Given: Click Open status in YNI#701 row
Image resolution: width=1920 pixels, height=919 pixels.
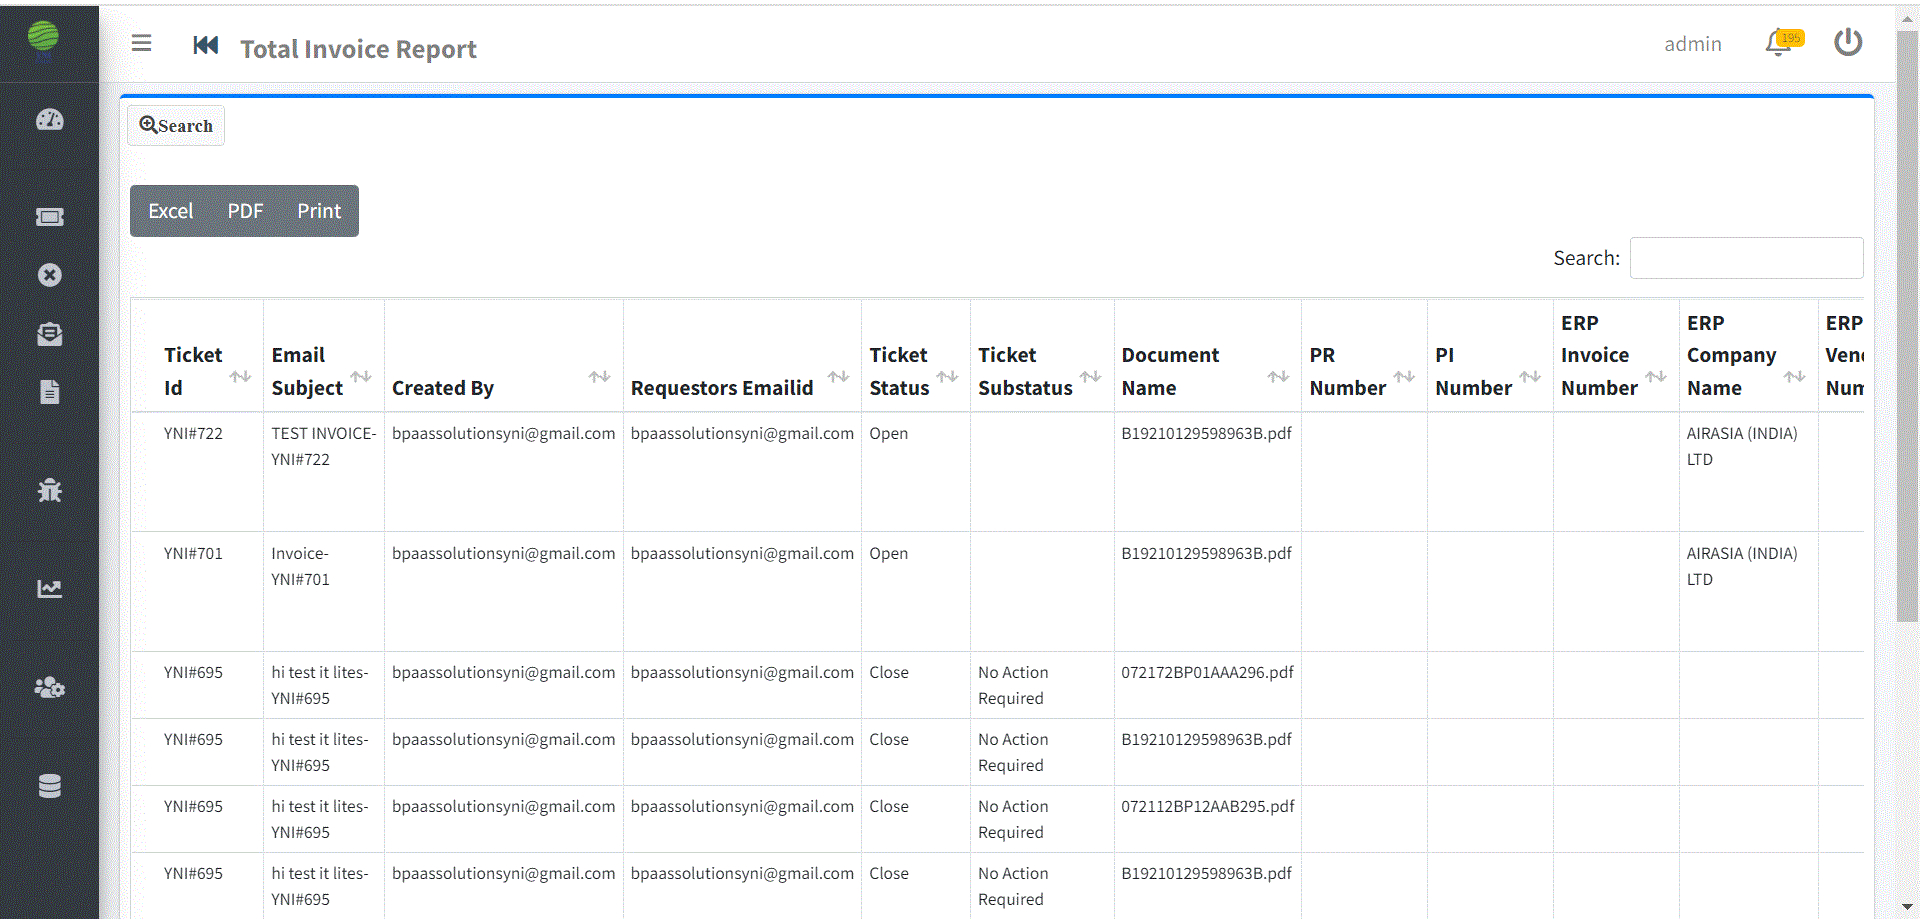Looking at the screenshot, I should pos(889,554).
